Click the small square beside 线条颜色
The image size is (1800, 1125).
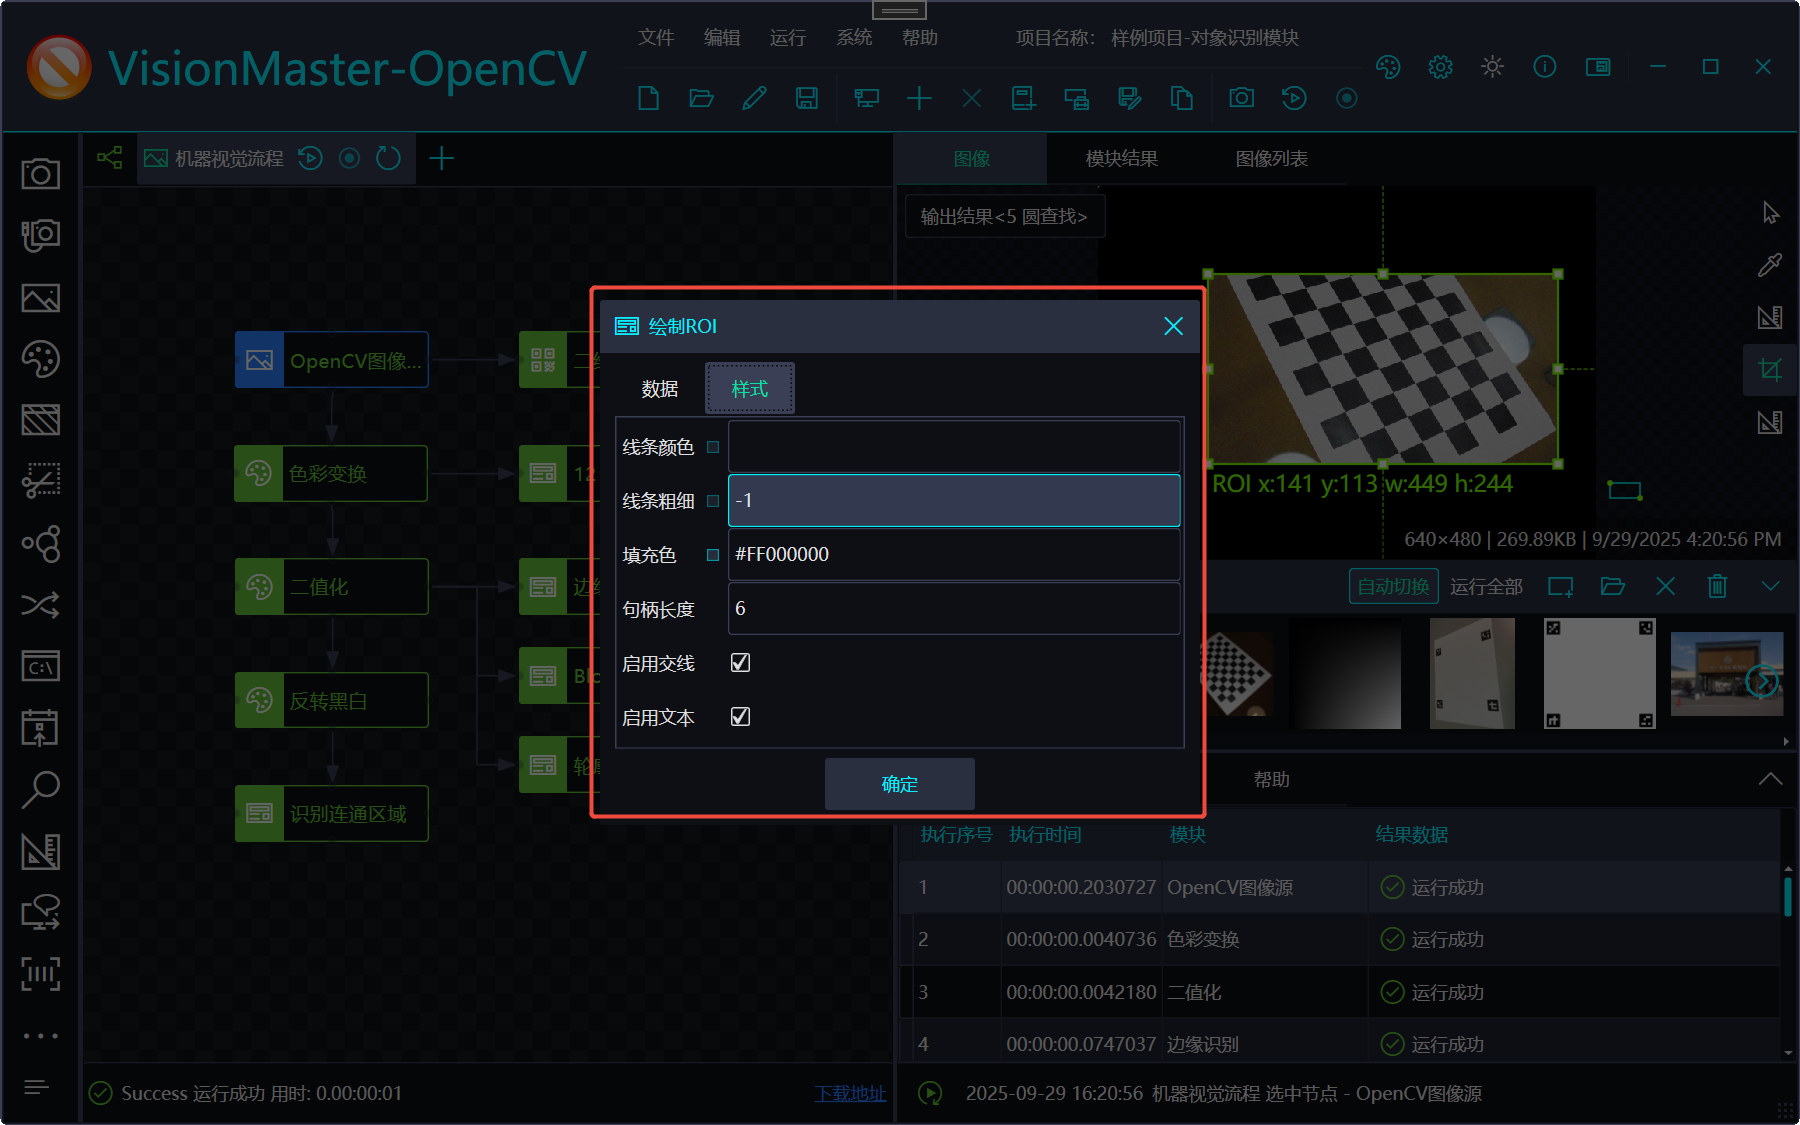coord(713,447)
